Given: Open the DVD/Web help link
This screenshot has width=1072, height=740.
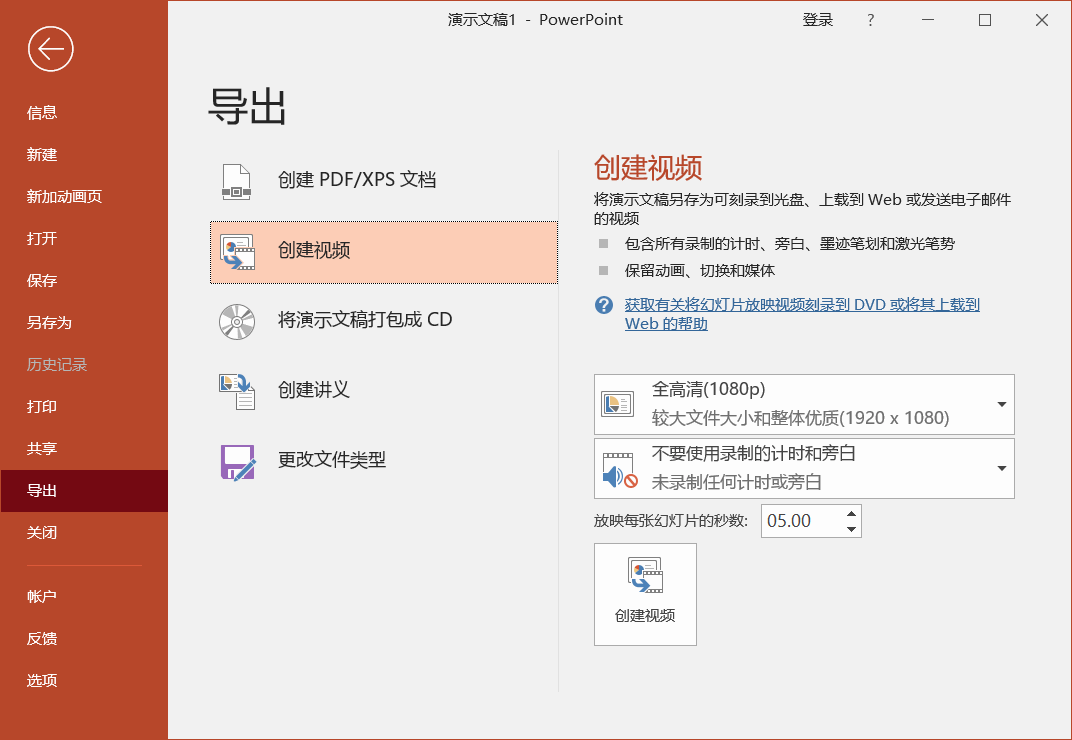Looking at the screenshot, I should coord(802,314).
